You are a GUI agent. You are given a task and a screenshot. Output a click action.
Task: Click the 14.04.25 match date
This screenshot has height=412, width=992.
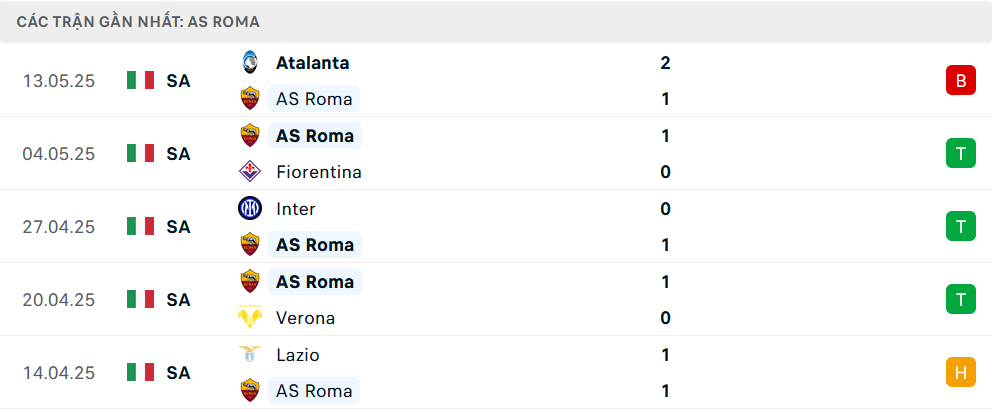(59, 373)
